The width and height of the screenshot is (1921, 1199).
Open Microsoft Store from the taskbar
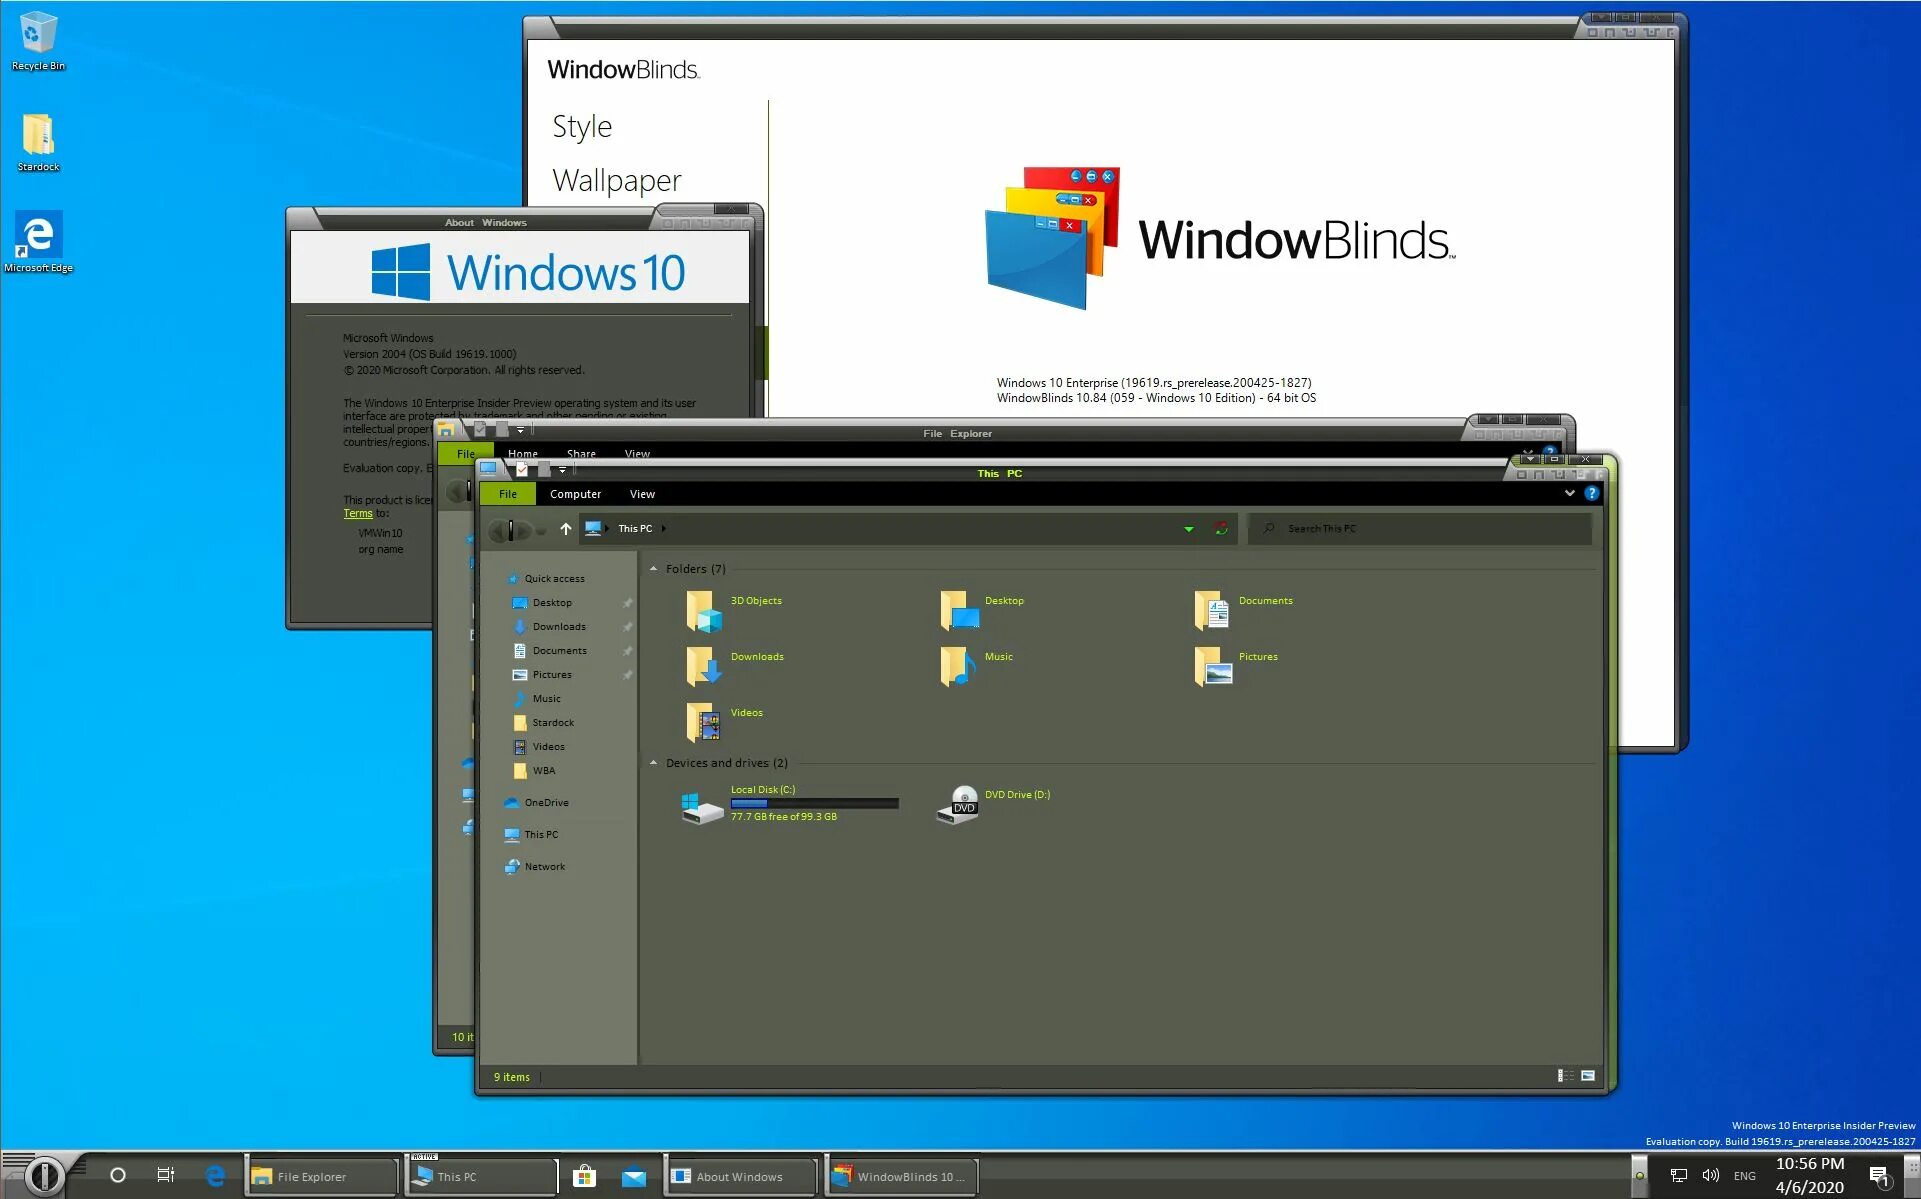(x=584, y=1176)
